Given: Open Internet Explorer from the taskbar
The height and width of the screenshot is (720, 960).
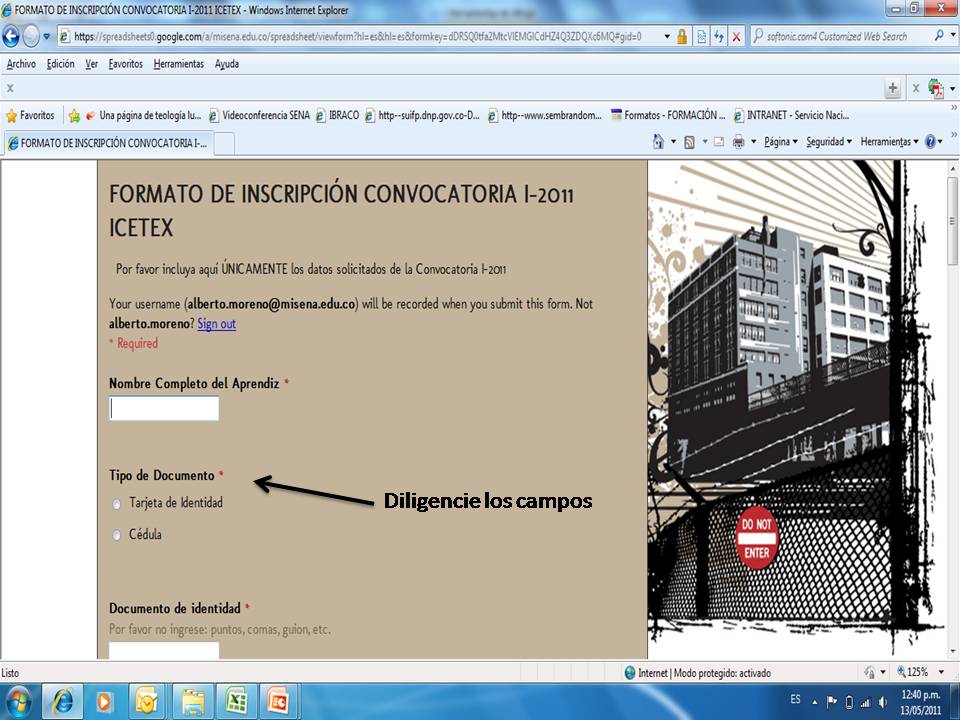Looking at the screenshot, I should coord(62,702).
